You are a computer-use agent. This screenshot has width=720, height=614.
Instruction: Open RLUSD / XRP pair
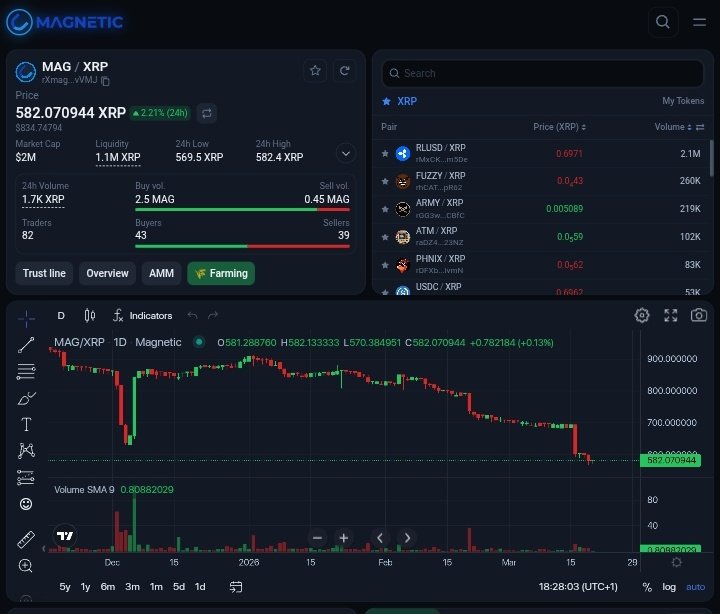point(542,153)
